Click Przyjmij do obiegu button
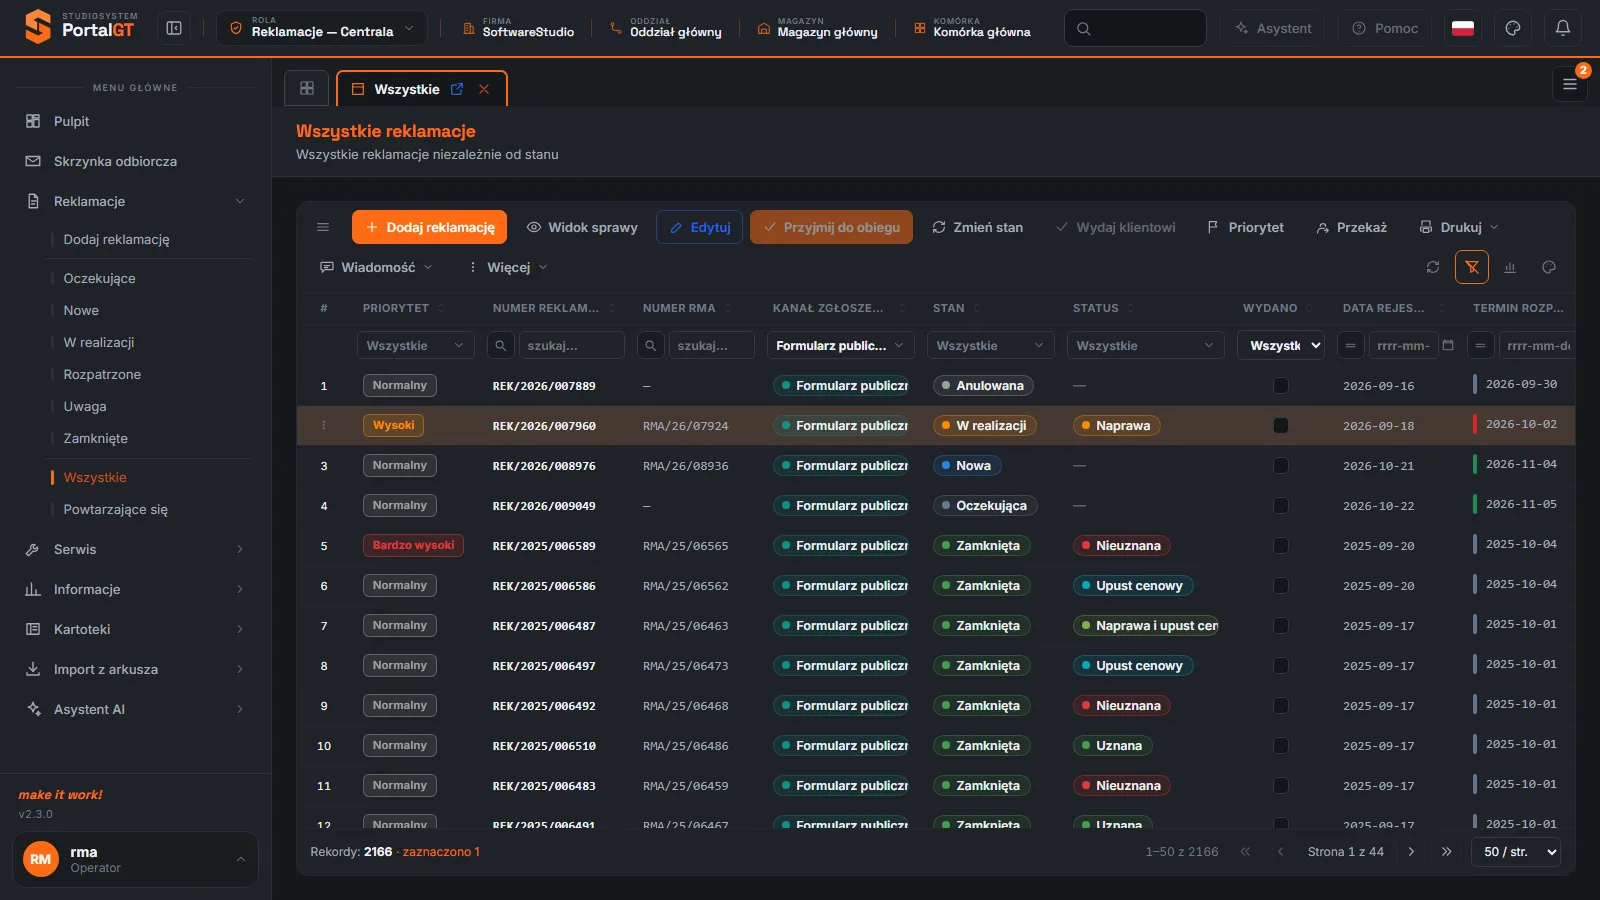The image size is (1600, 900). pos(831,227)
